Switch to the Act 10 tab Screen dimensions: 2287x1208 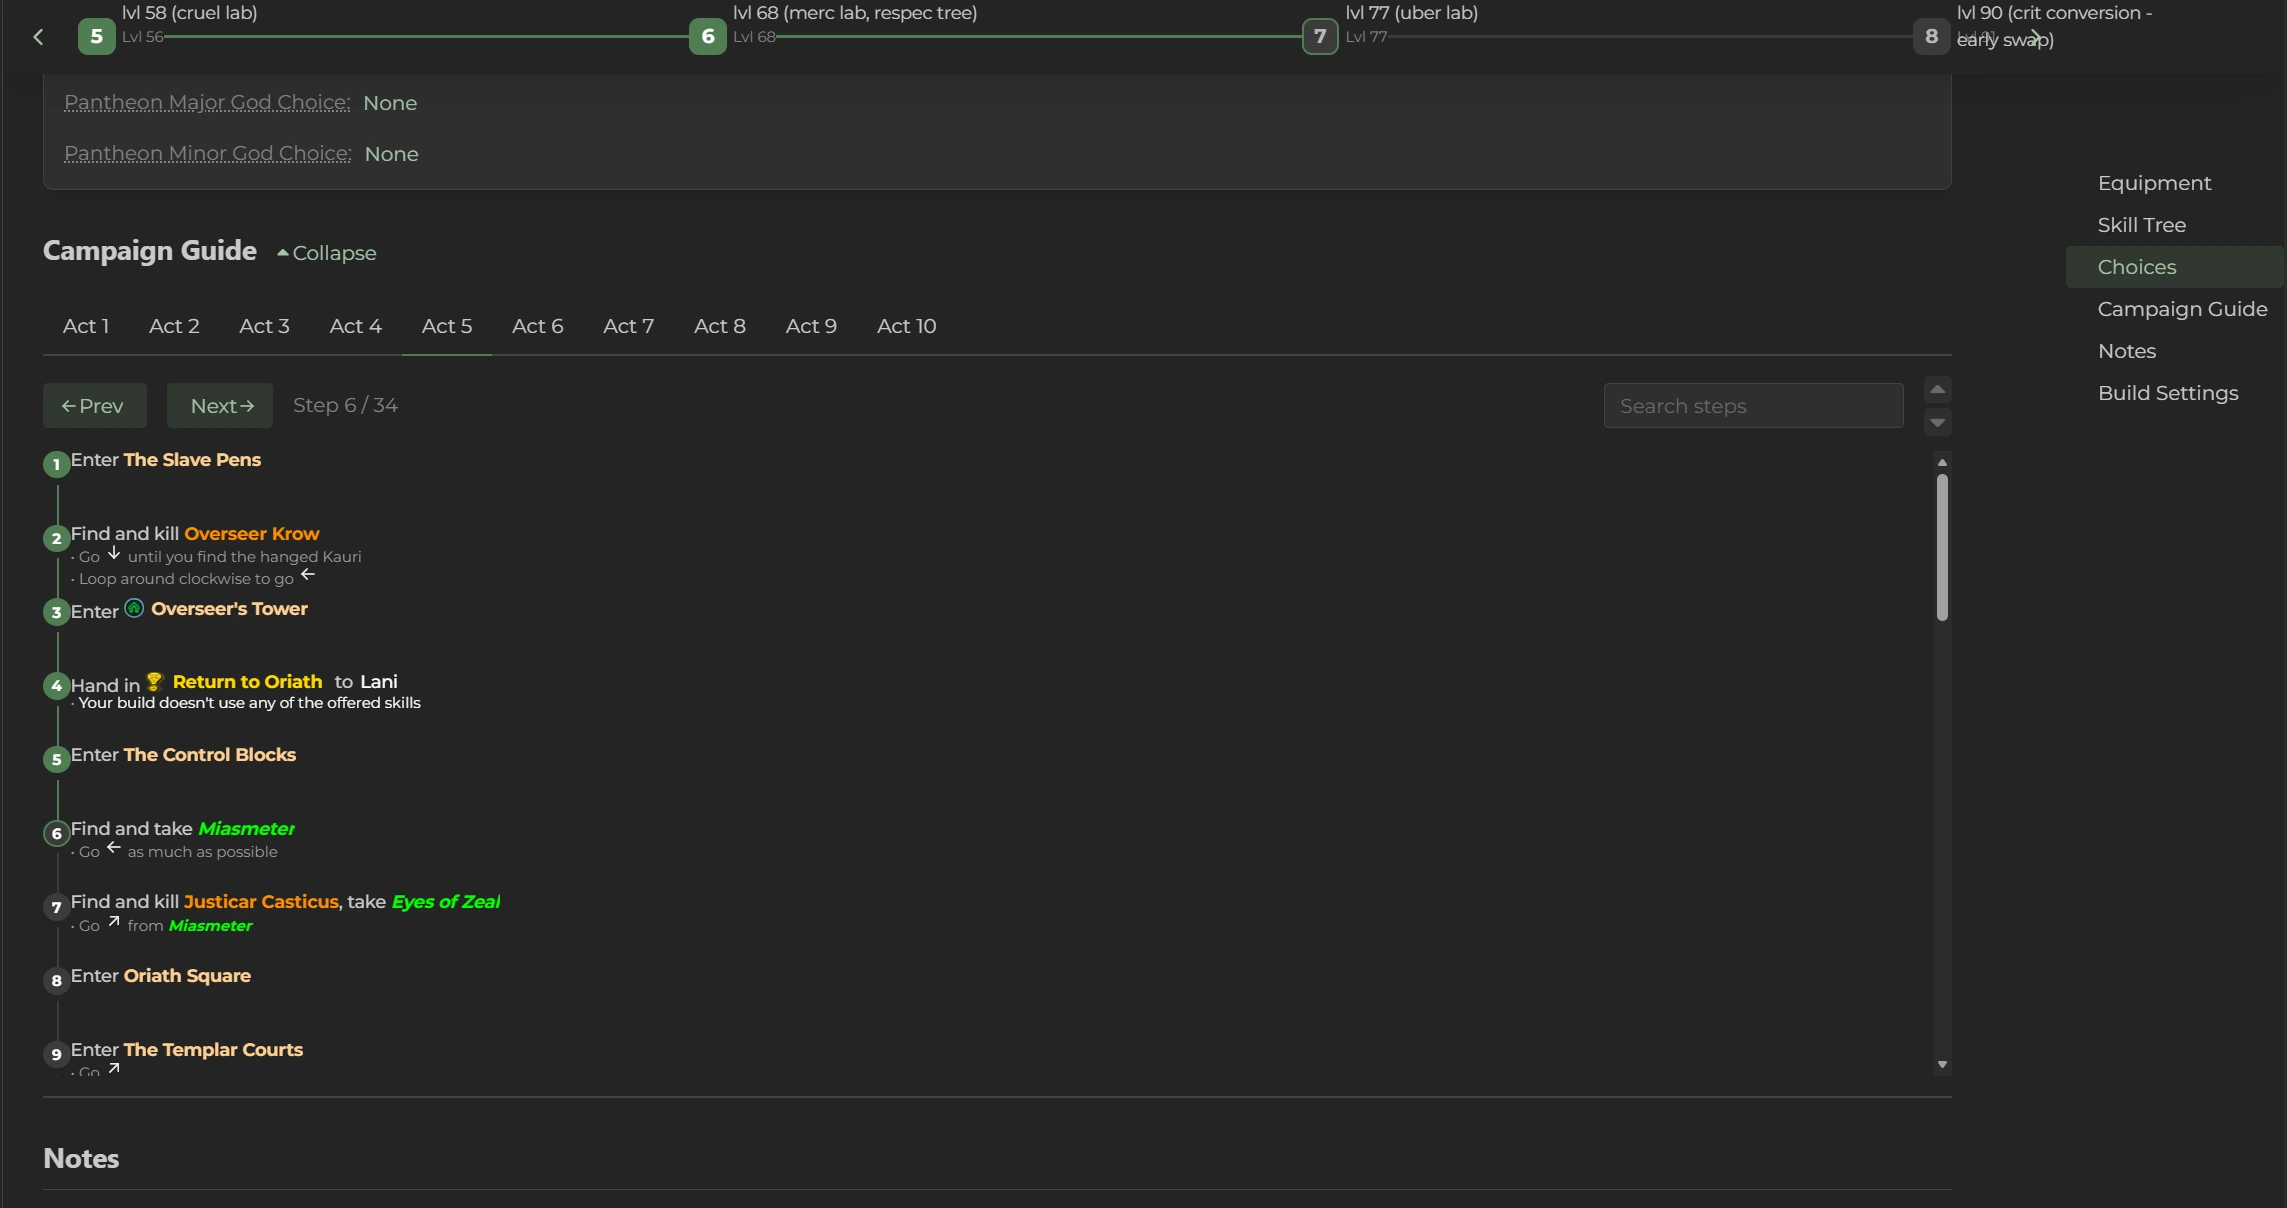pos(906,326)
